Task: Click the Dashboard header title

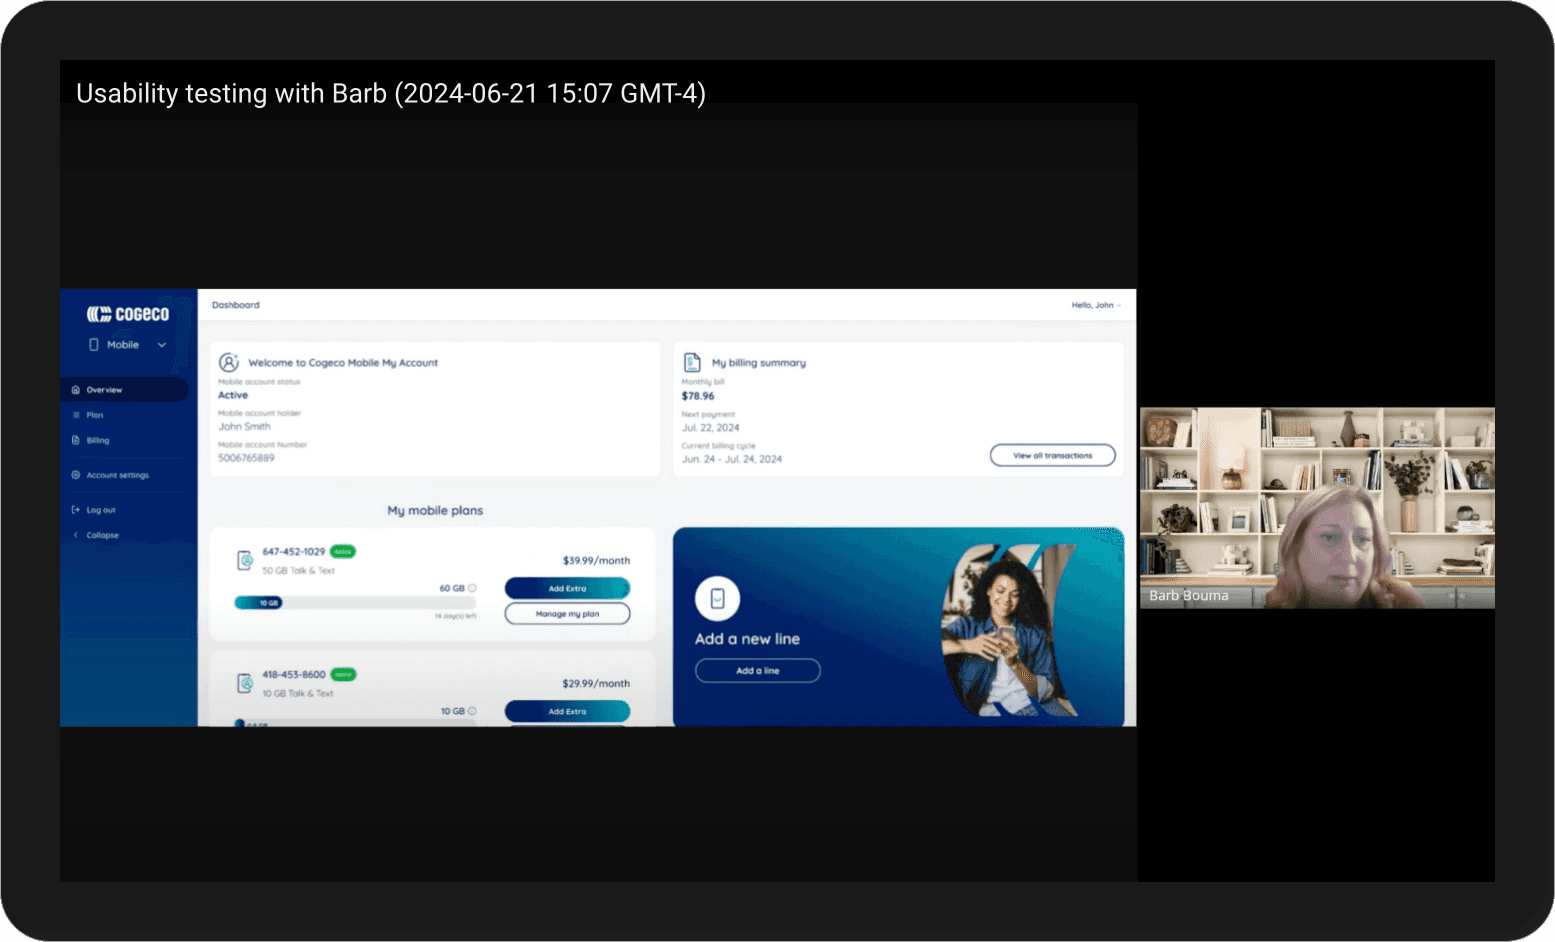Action: pos(236,305)
